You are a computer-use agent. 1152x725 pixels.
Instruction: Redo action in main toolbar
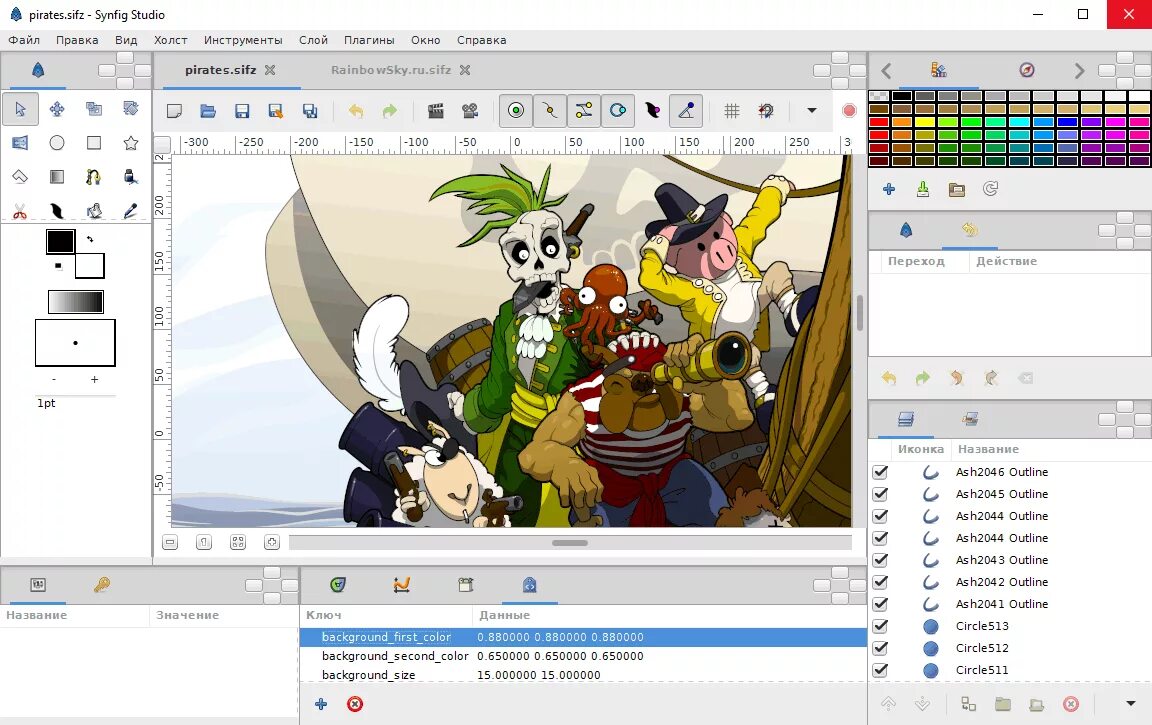(389, 111)
